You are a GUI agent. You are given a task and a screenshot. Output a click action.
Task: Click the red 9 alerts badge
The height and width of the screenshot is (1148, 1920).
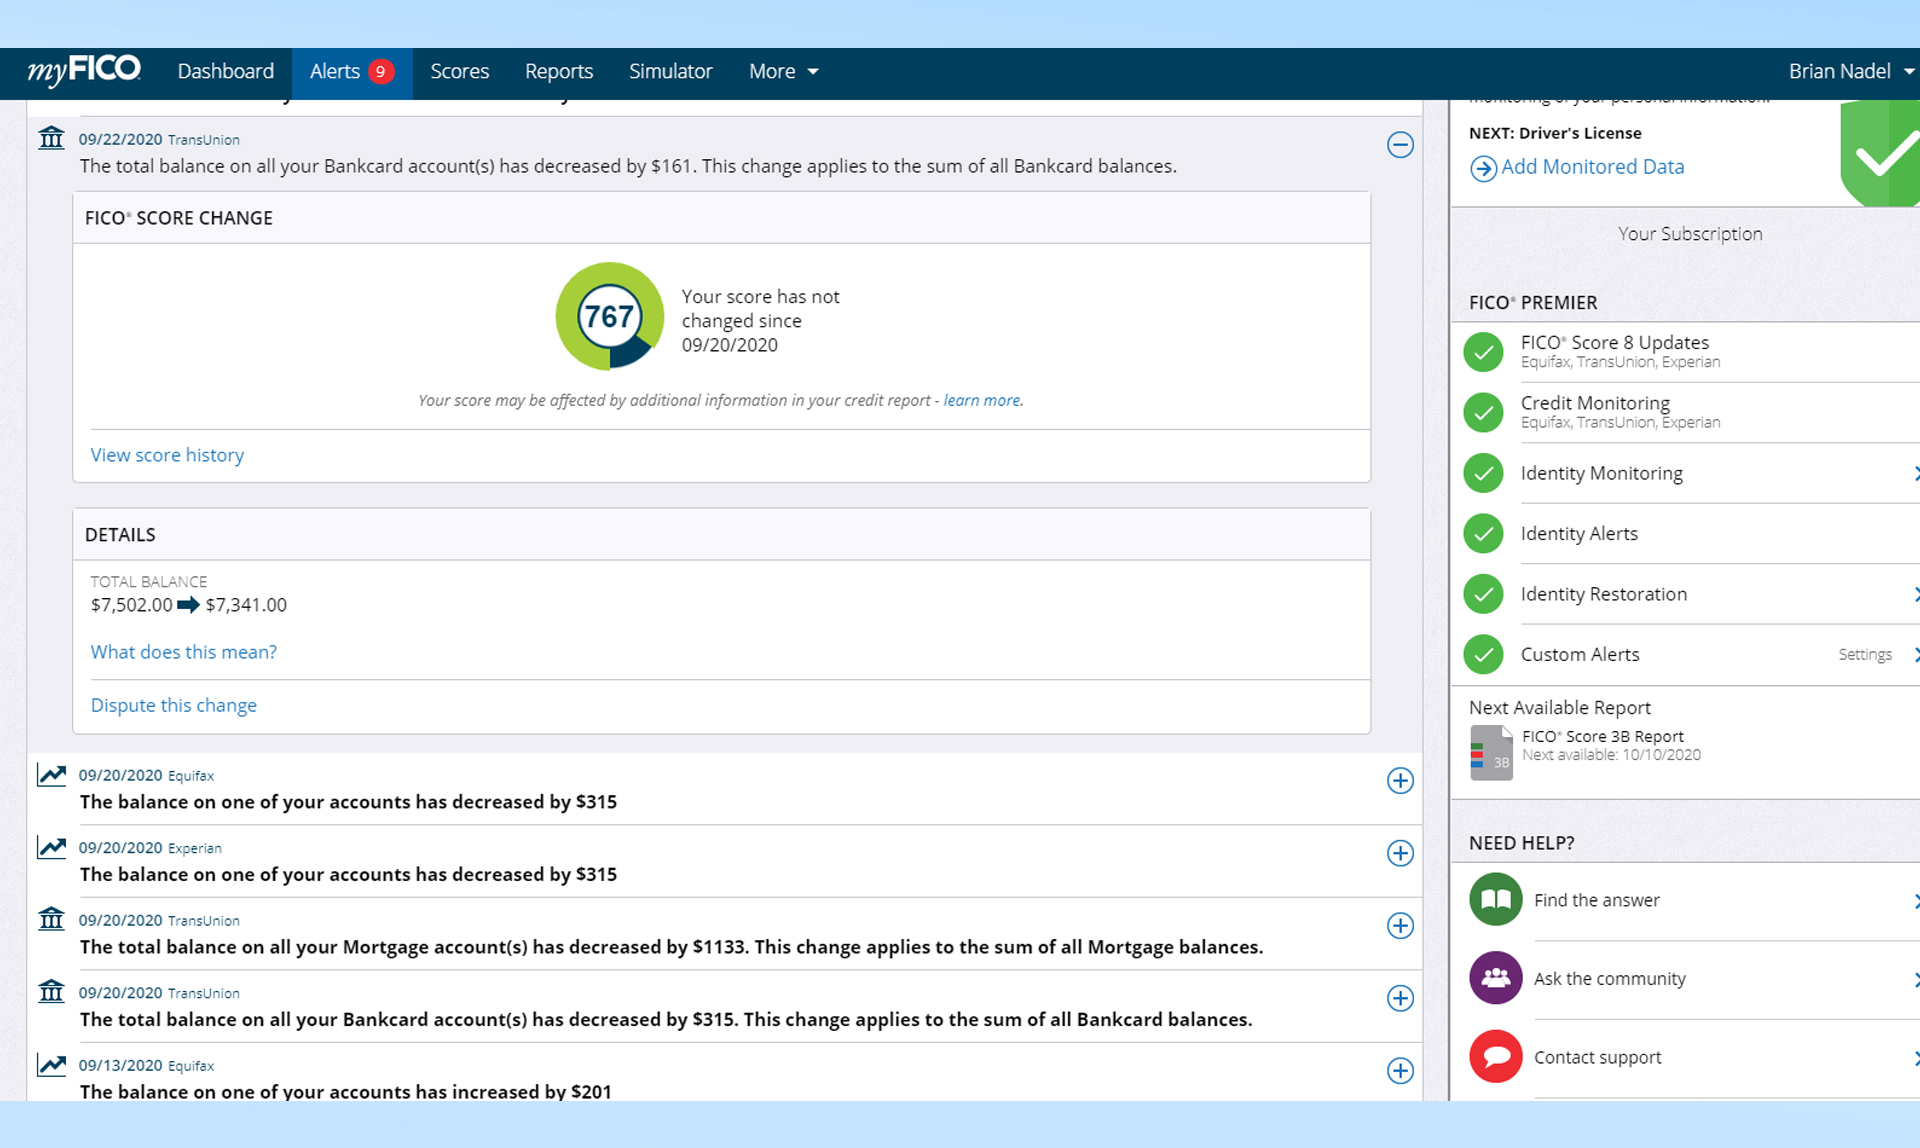coord(380,72)
